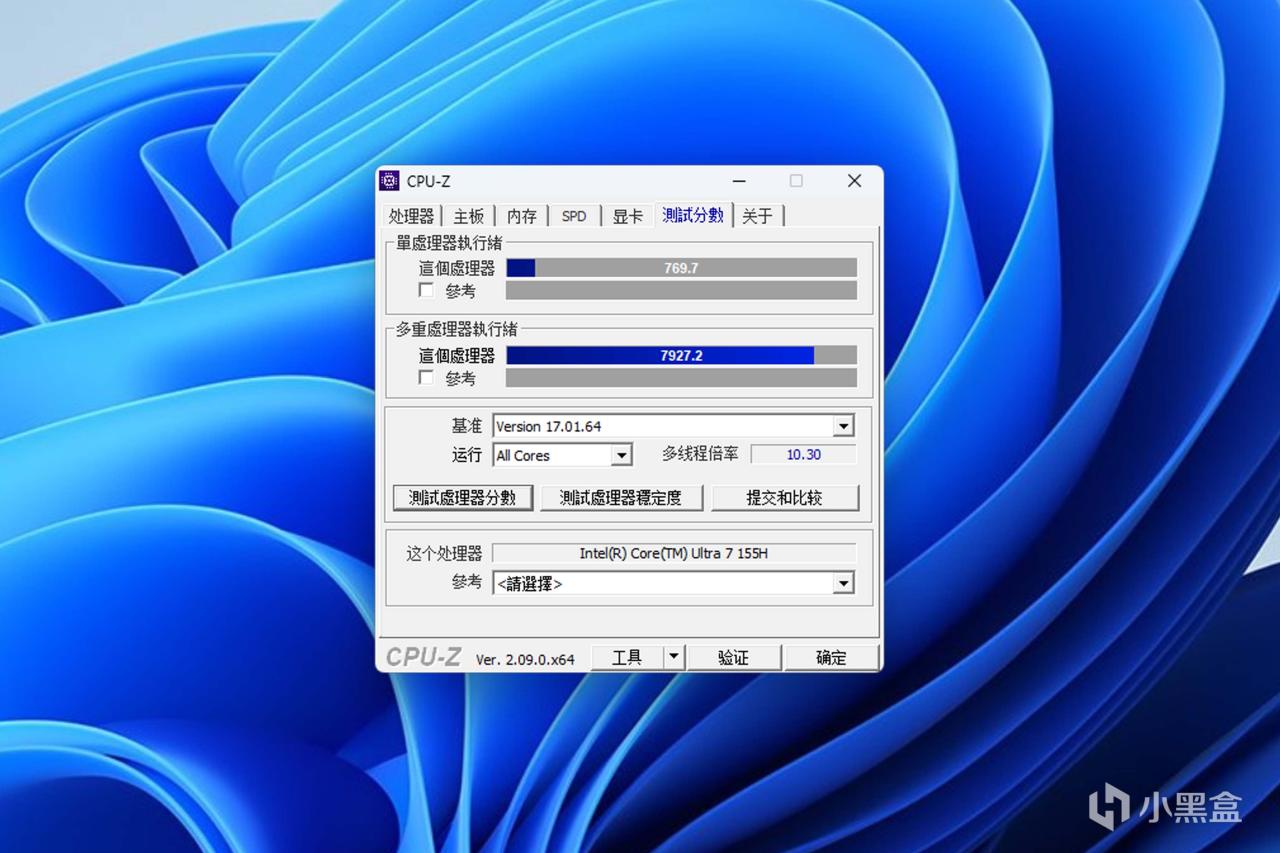Select the SPD tab
The height and width of the screenshot is (853, 1280).
(574, 216)
